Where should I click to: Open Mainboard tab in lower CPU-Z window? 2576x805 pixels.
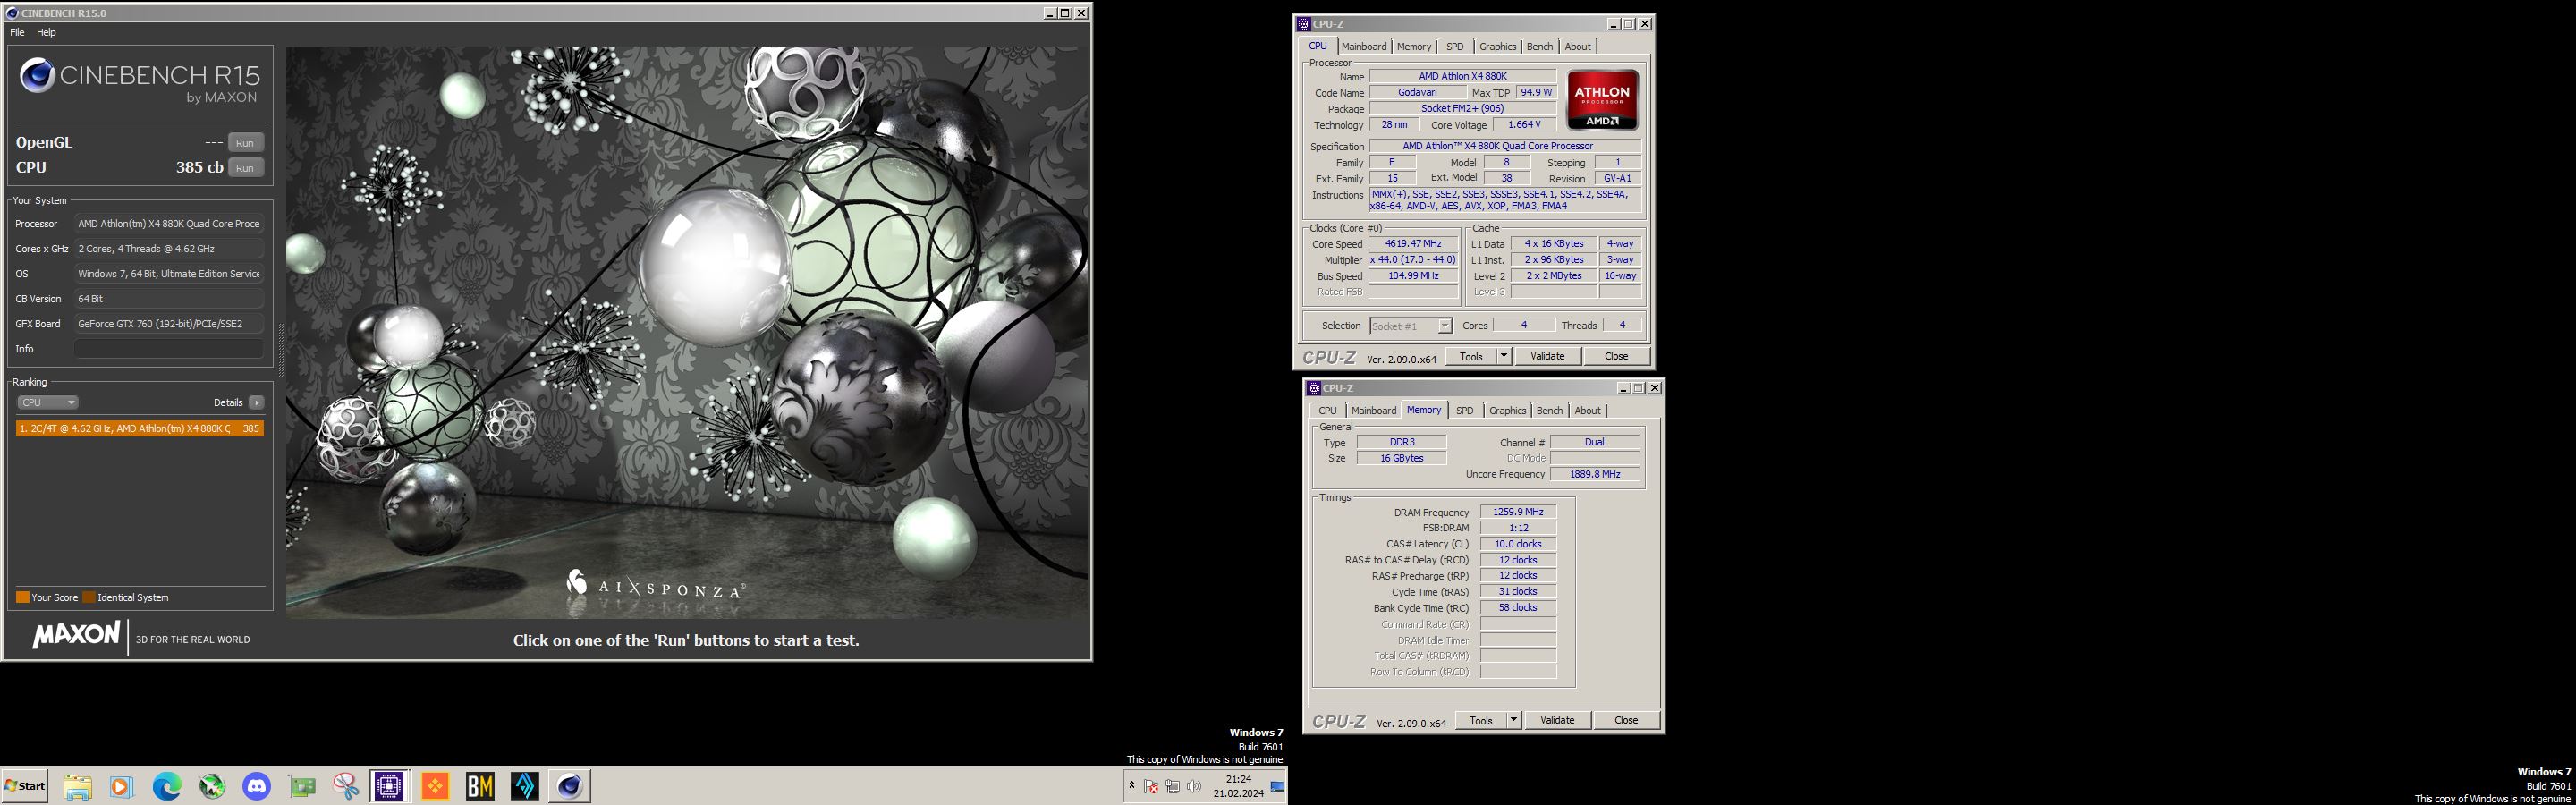pos(1373,411)
